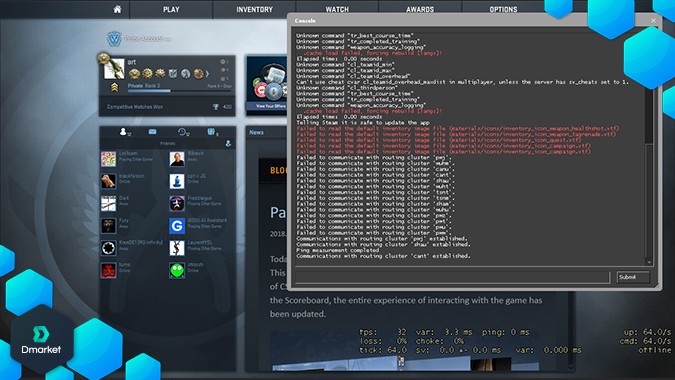Select friend LaurentYSL's avatar
The width and height of the screenshot is (675, 380).
[x=177, y=248]
